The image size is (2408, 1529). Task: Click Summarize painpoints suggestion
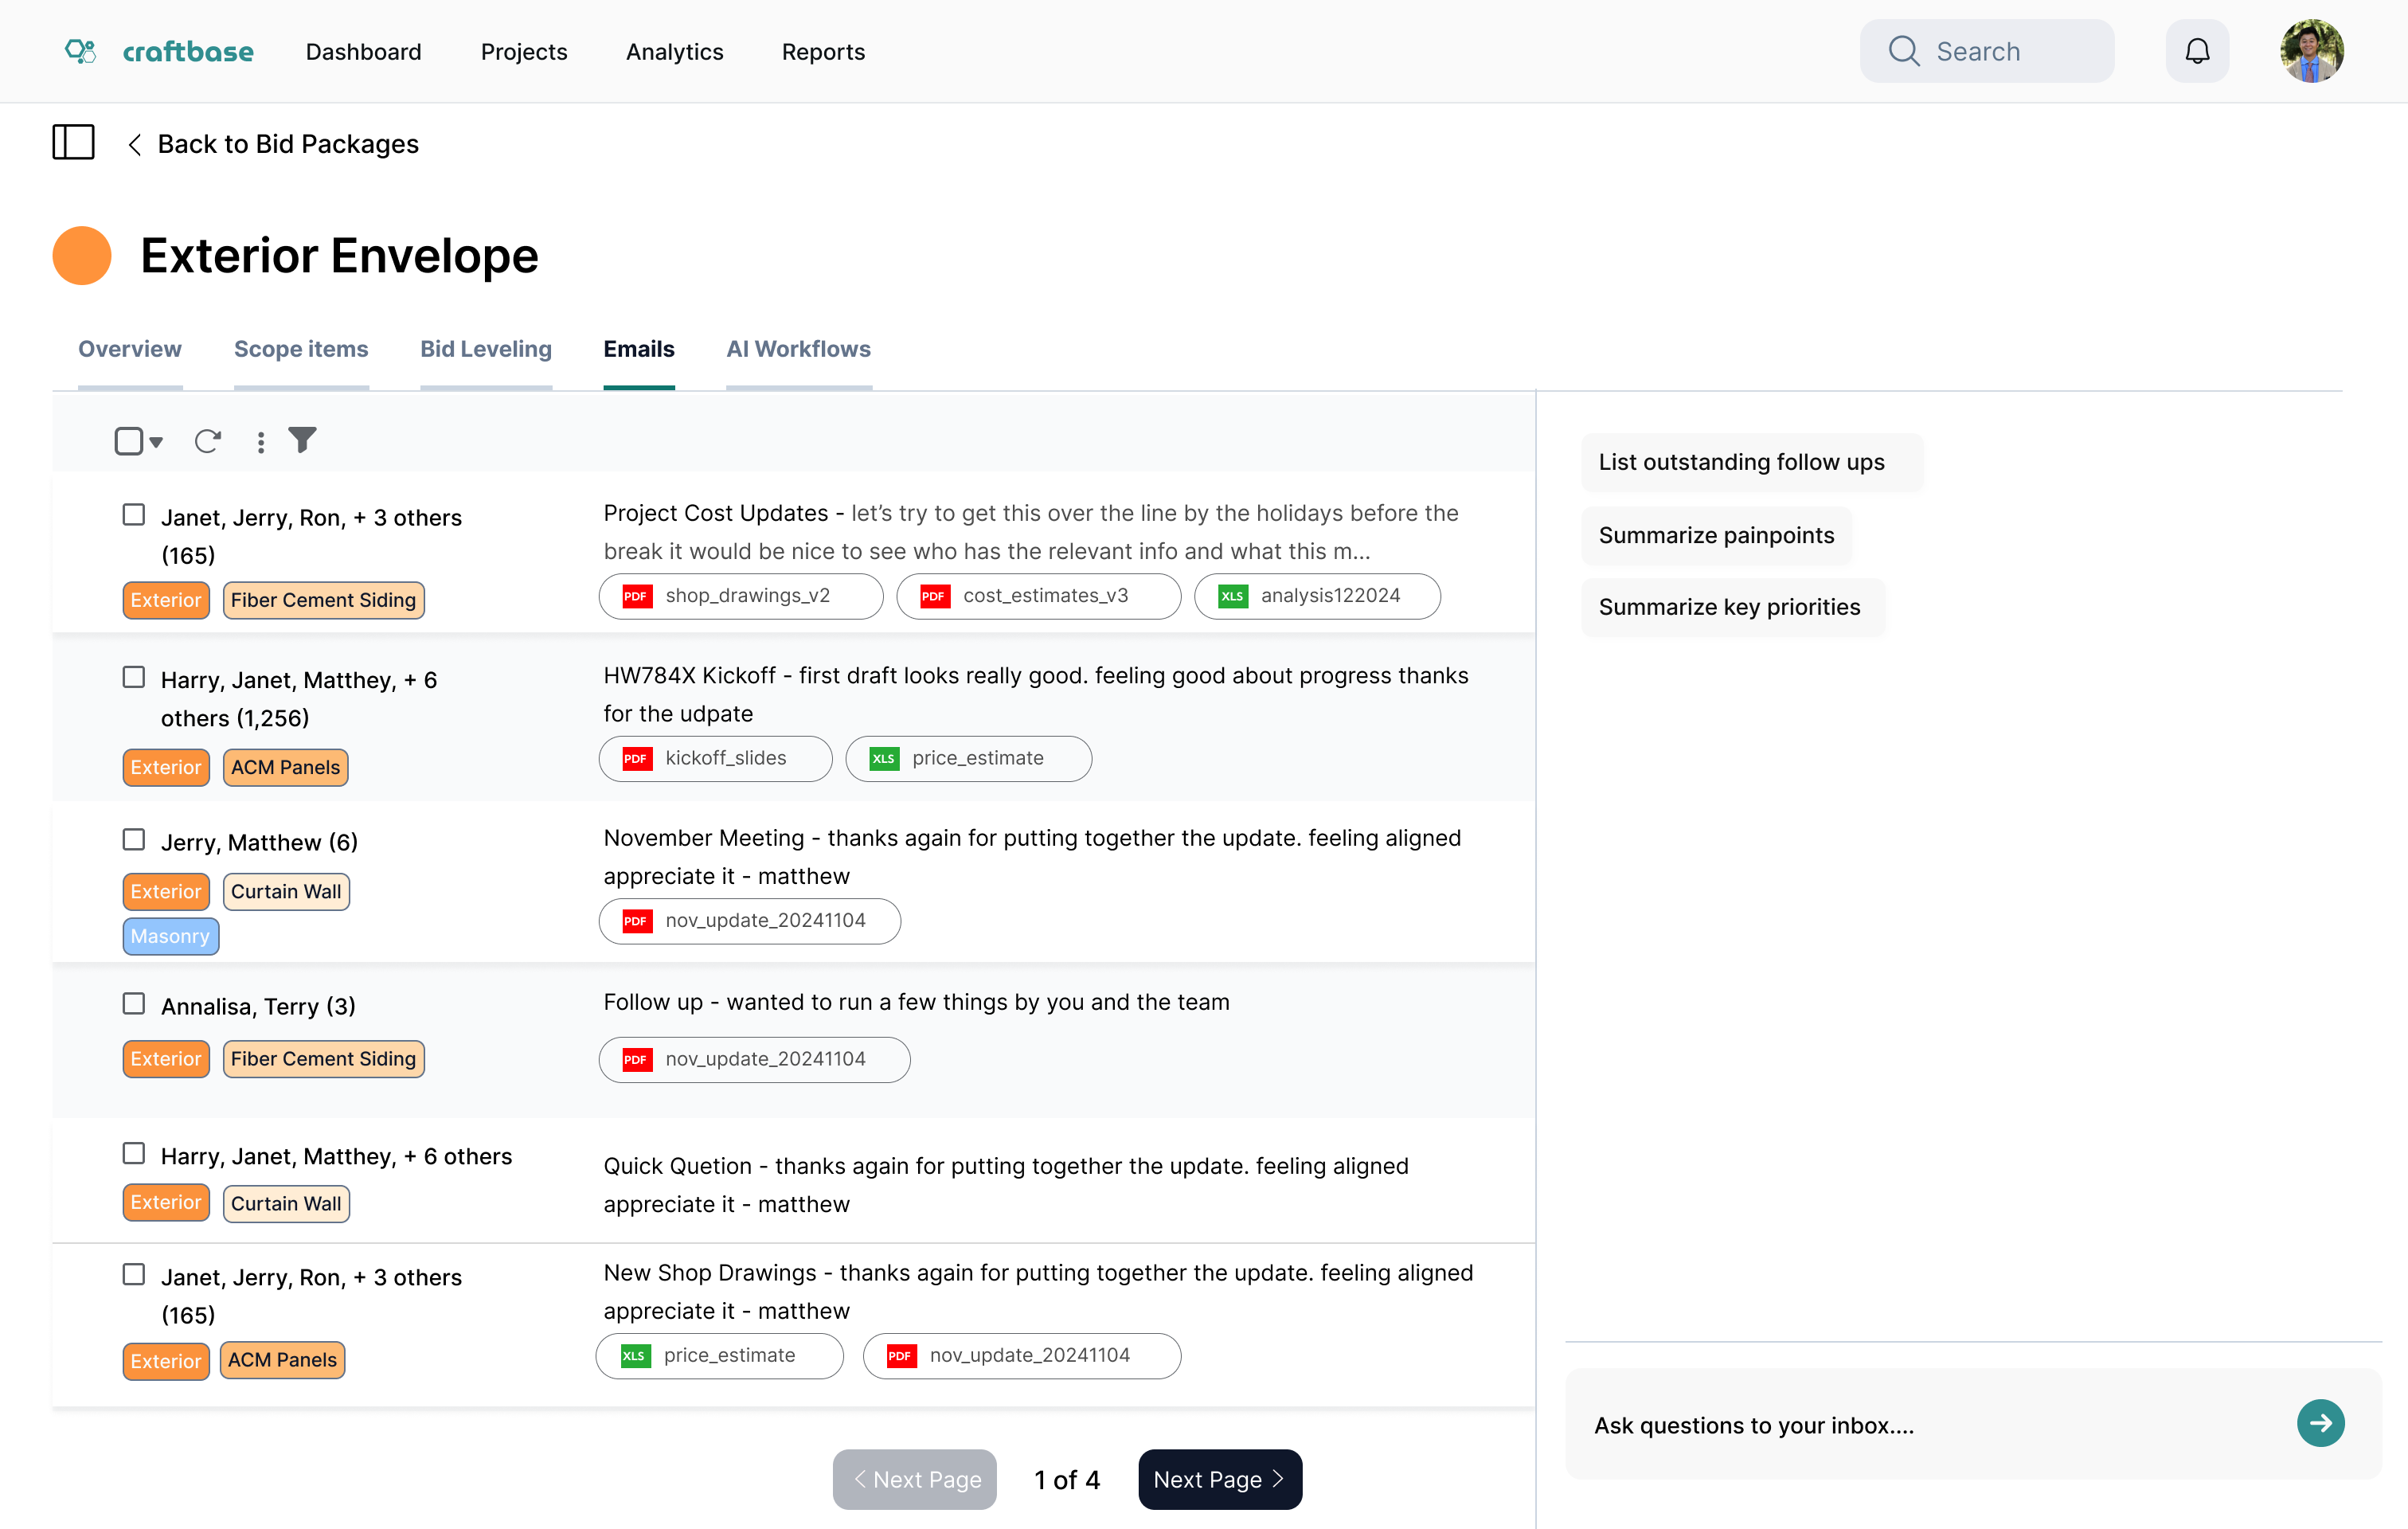[1715, 535]
